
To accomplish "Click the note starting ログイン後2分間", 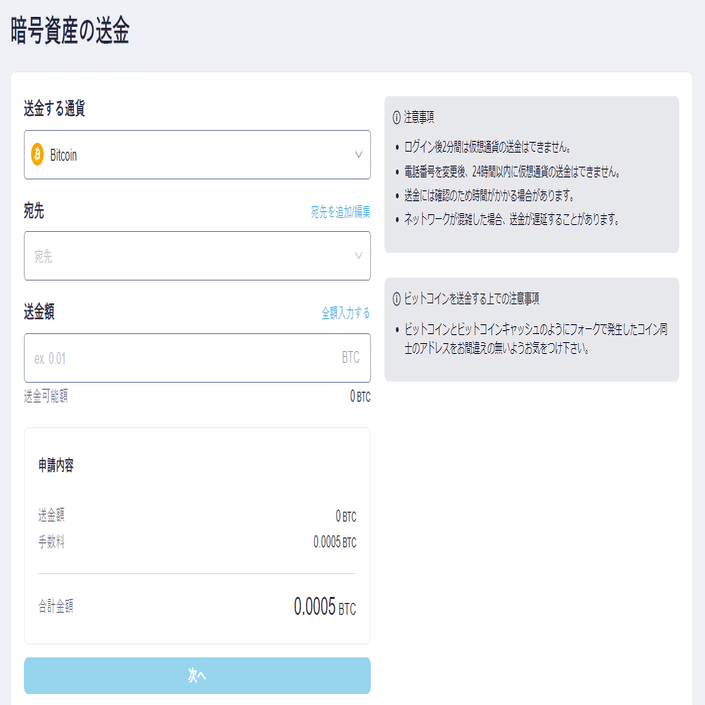I will click(x=487, y=147).
